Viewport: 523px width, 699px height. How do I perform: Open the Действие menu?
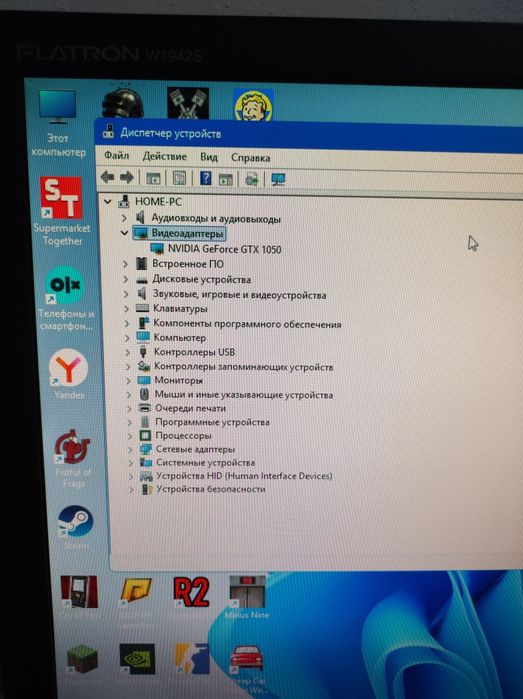165,156
